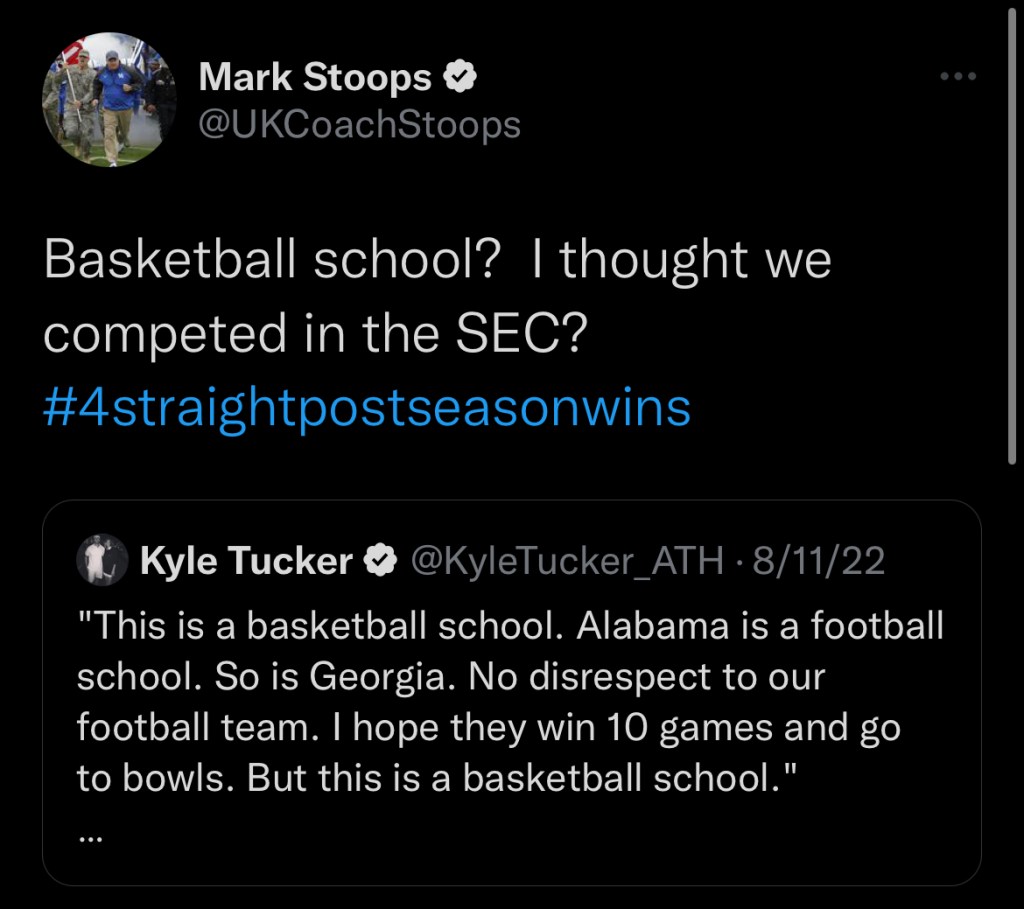Expand the truncated quote via trailing ellipsis
This screenshot has width=1024, height=909.
coord(90,837)
